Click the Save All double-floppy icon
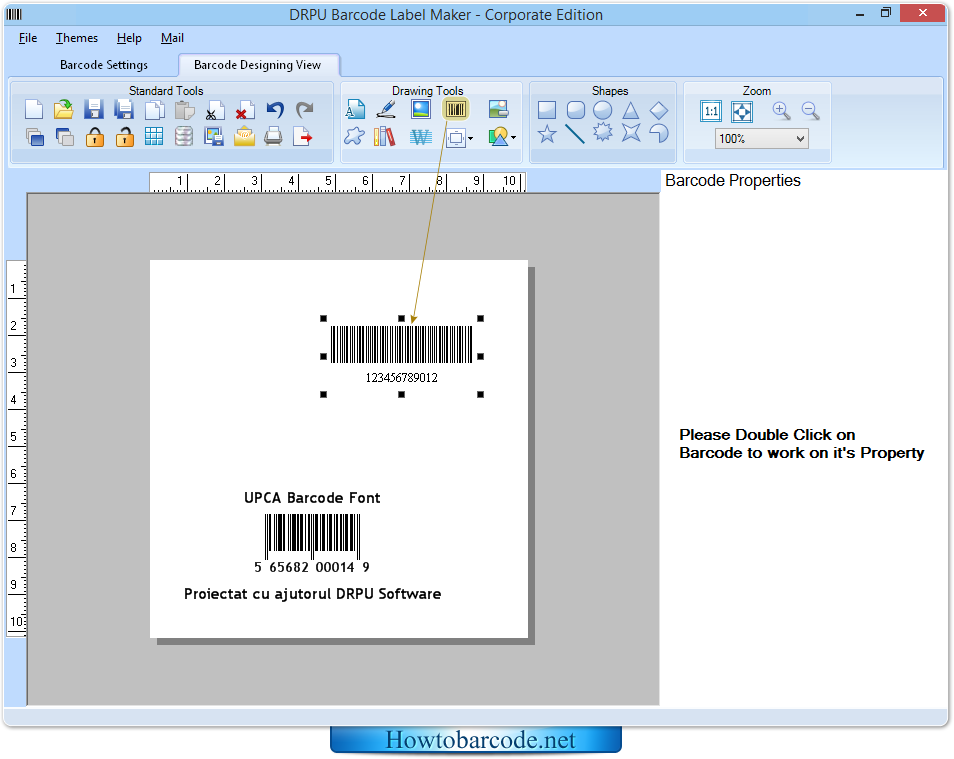Image resolution: width=954 pixels, height=759 pixels. (124, 110)
